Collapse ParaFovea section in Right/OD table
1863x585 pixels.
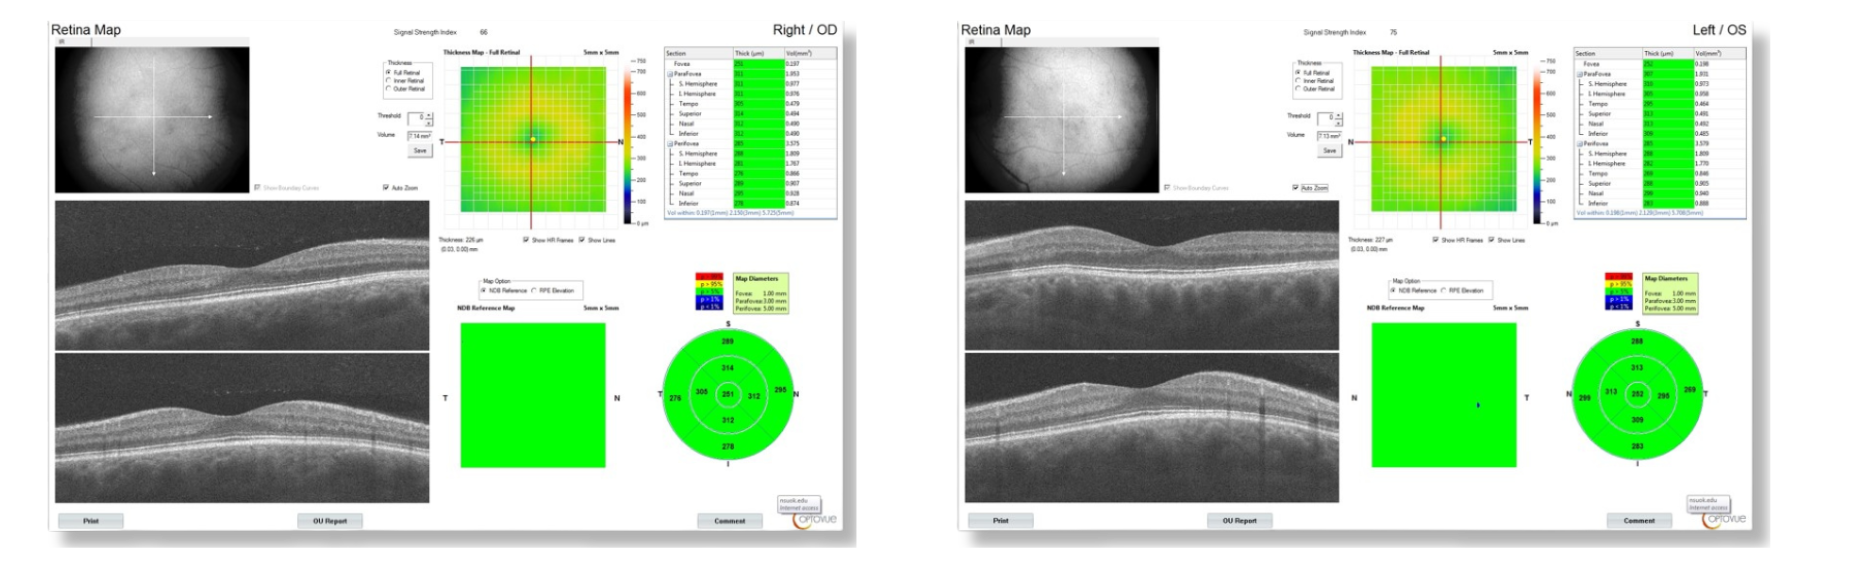point(670,74)
